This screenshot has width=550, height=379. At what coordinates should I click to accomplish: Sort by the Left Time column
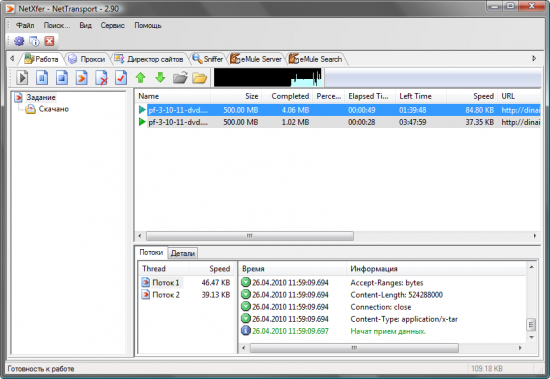421,96
